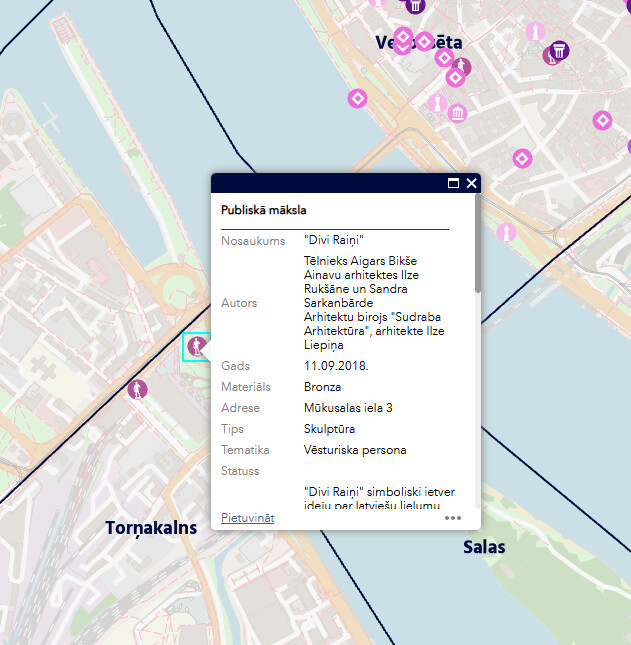631x645 pixels.
Task: Click the diamond marker on the riverside embankment
Action: click(357, 98)
